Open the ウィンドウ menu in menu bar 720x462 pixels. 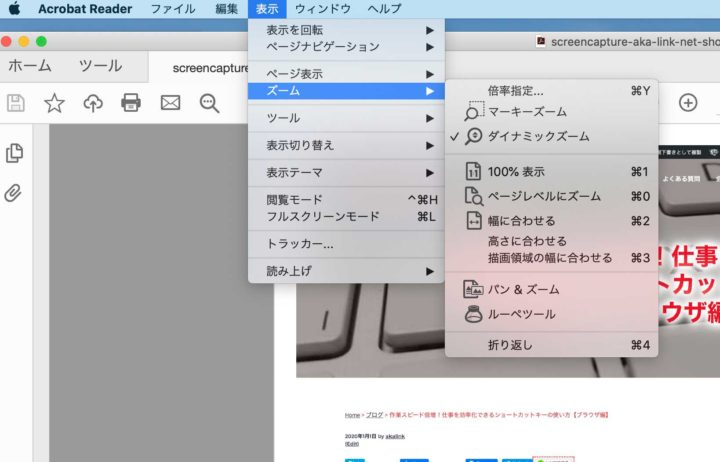pyautogui.click(x=322, y=9)
